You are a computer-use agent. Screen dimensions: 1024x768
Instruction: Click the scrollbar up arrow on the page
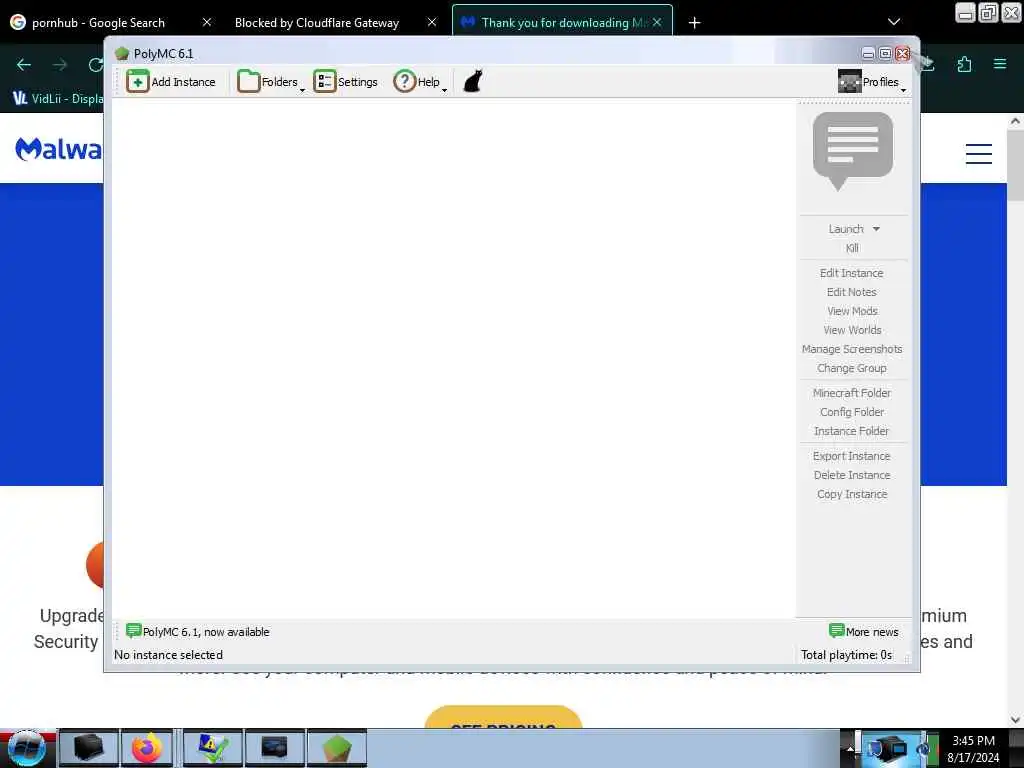click(1015, 121)
